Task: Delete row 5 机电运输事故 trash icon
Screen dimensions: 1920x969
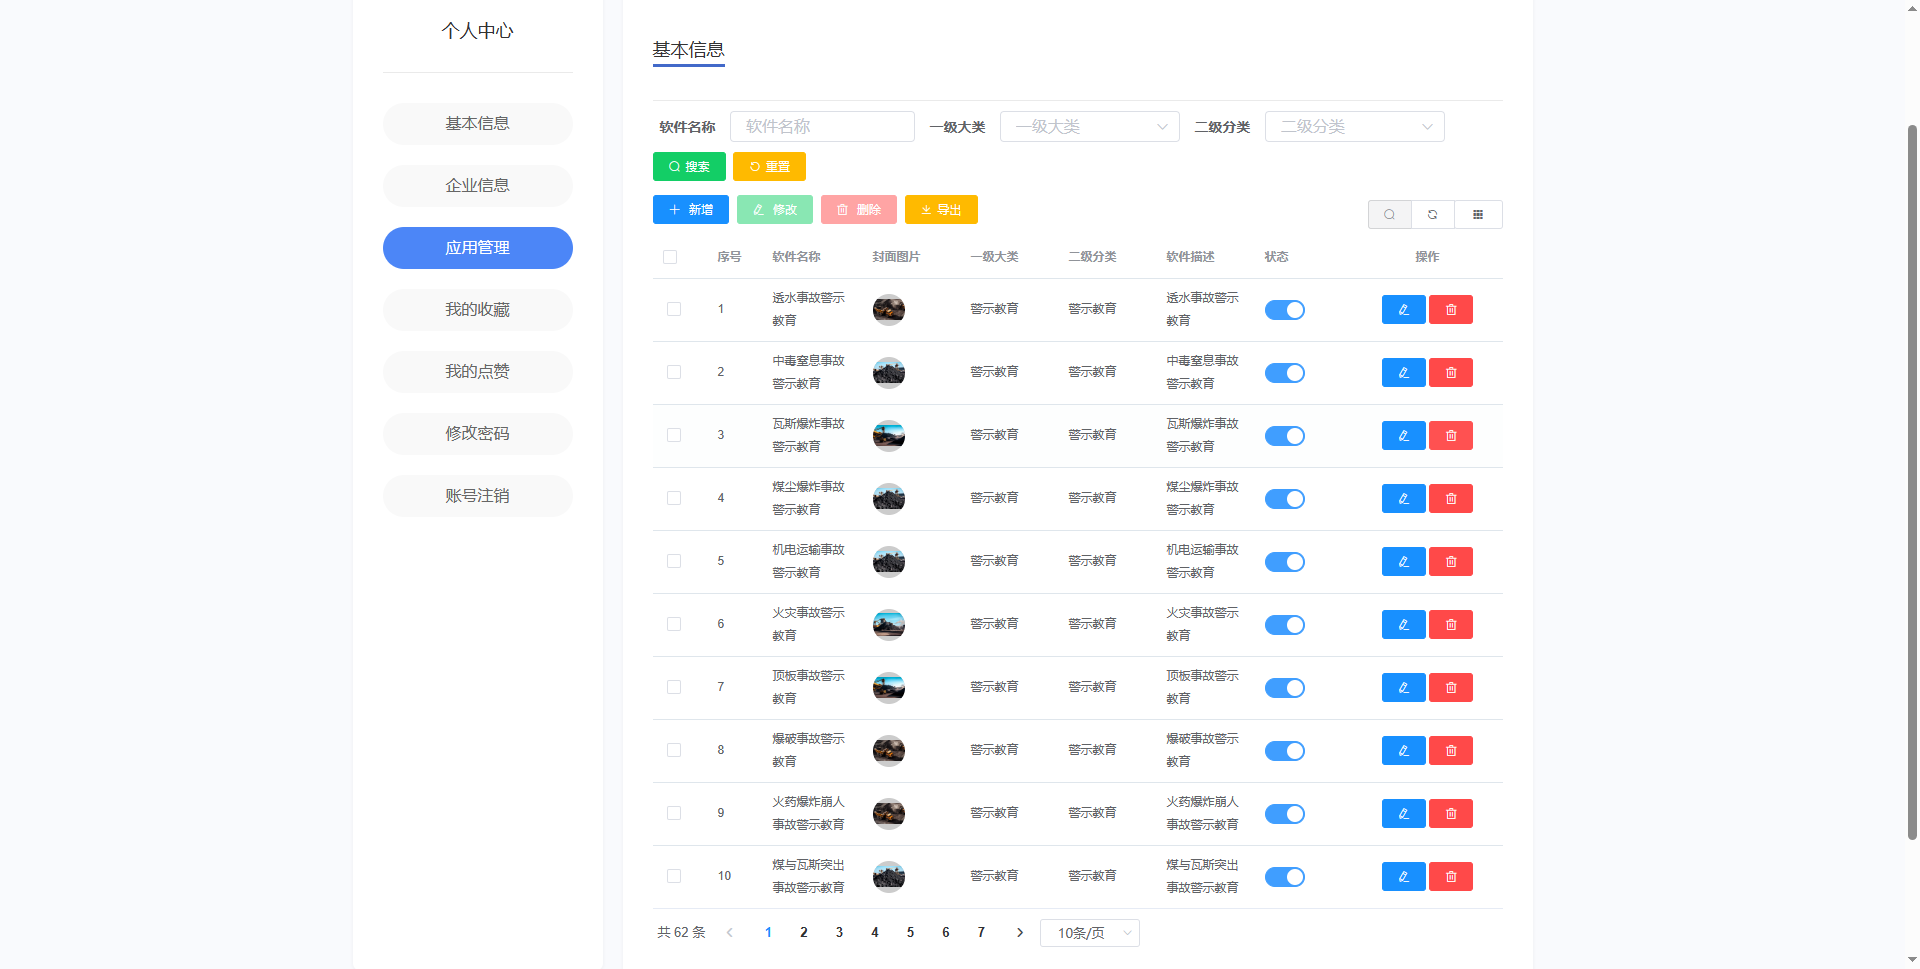Action: pyautogui.click(x=1450, y=562)
